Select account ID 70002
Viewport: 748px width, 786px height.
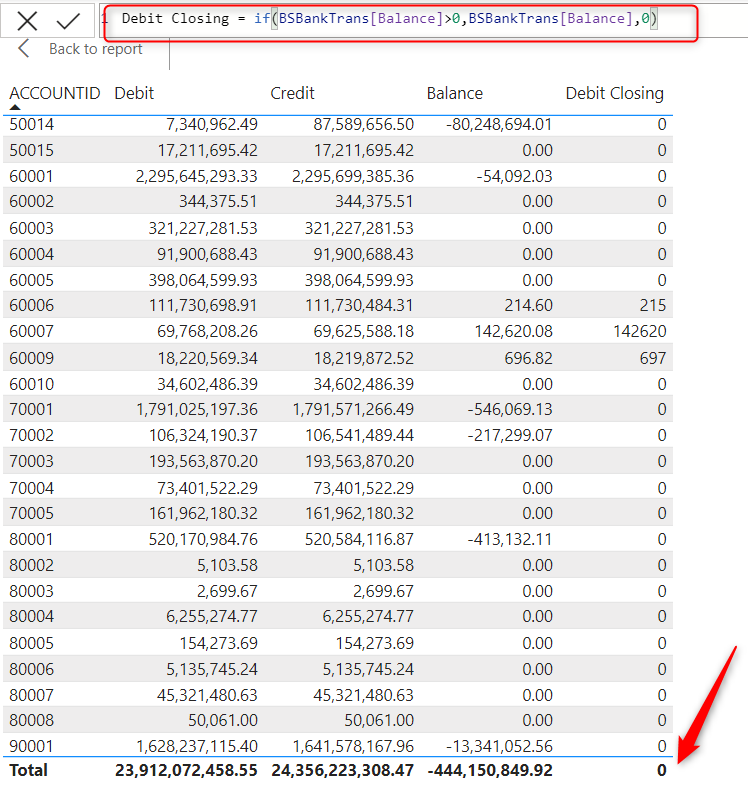point(32,435)
